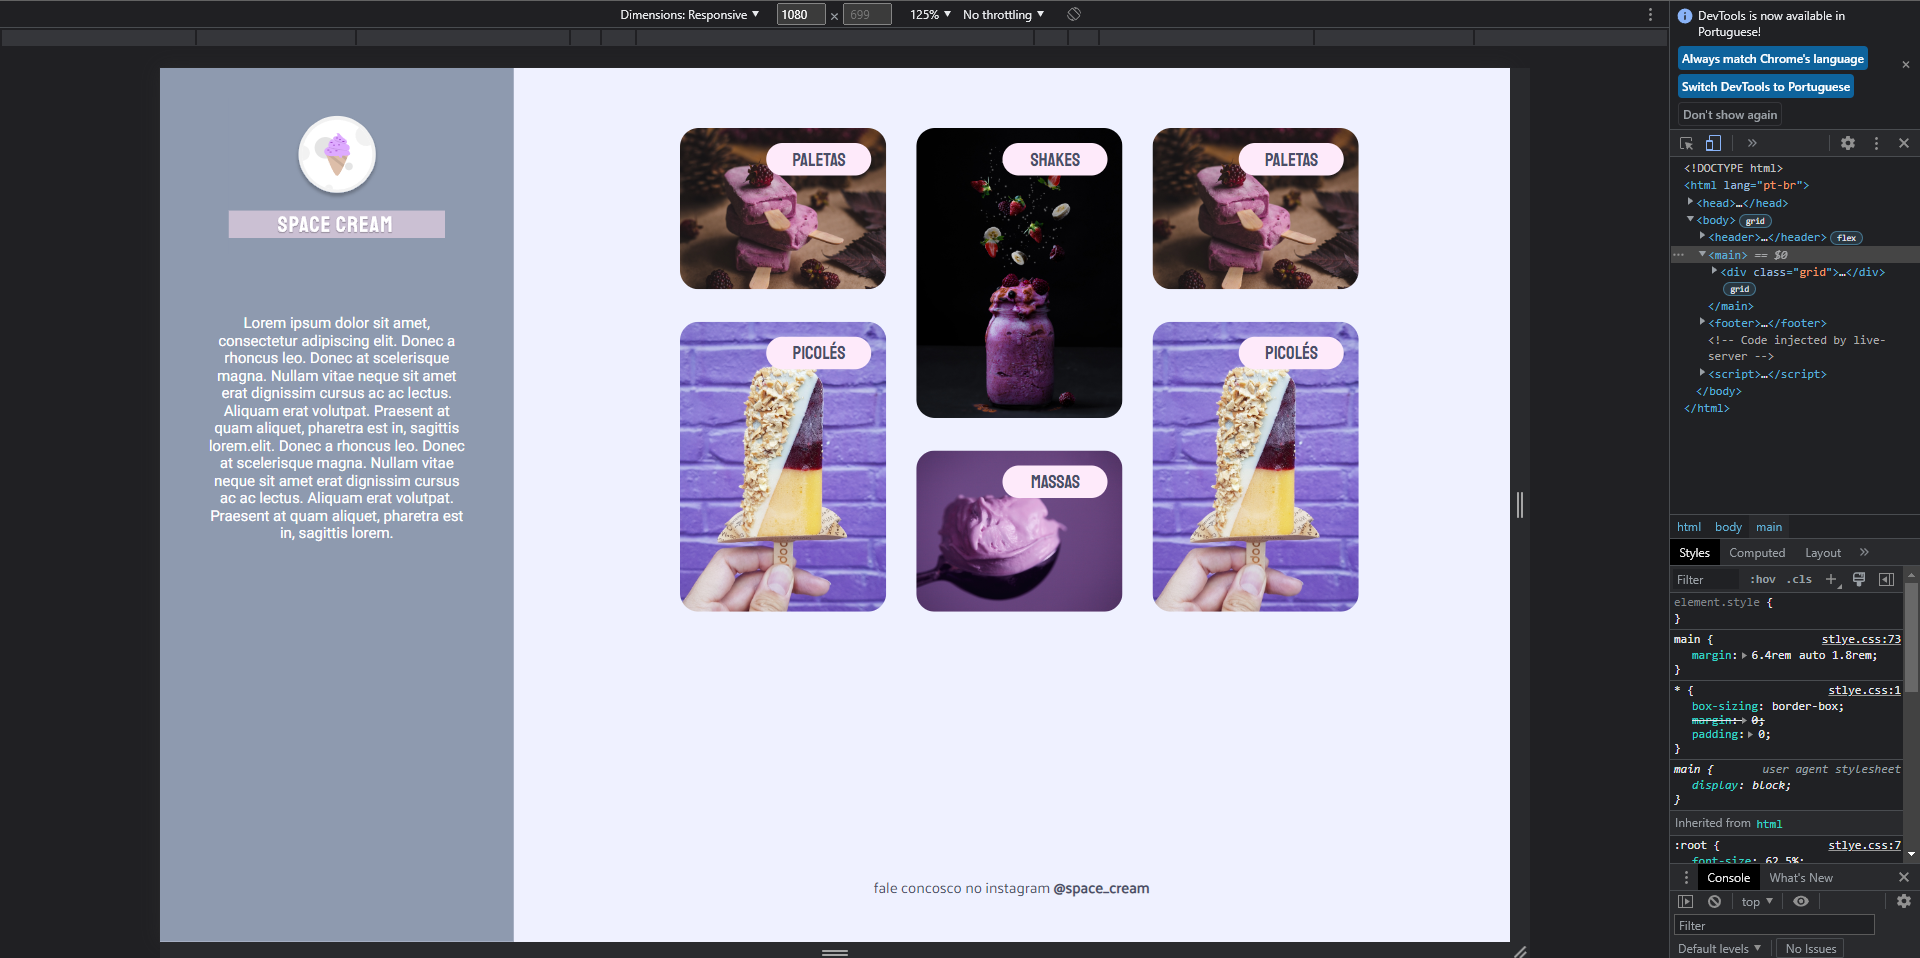Toggle the flex badge next to header
Viewport: 1920px width, 958px height.
[x=1846, y=238]
